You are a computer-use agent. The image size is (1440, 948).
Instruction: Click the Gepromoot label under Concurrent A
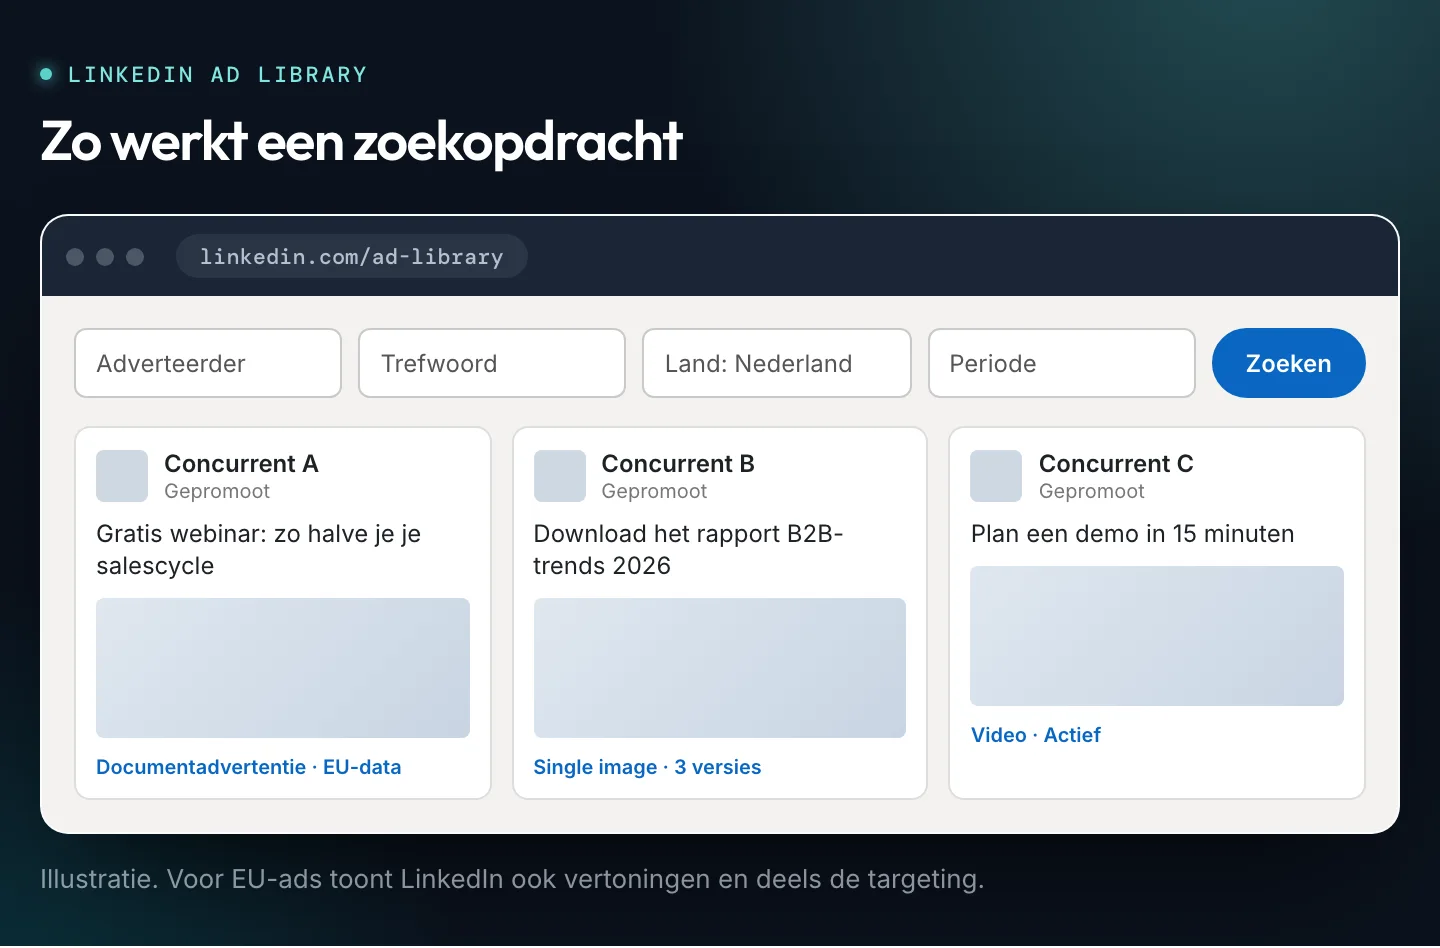tap(217, 491)
